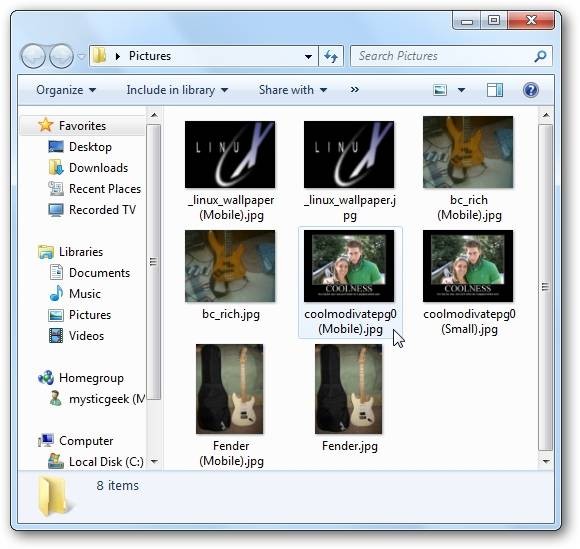Expand the breadcrumb arrow before Pictures
The height and width of the screenshot is (549, 580).
pos(118,56)
